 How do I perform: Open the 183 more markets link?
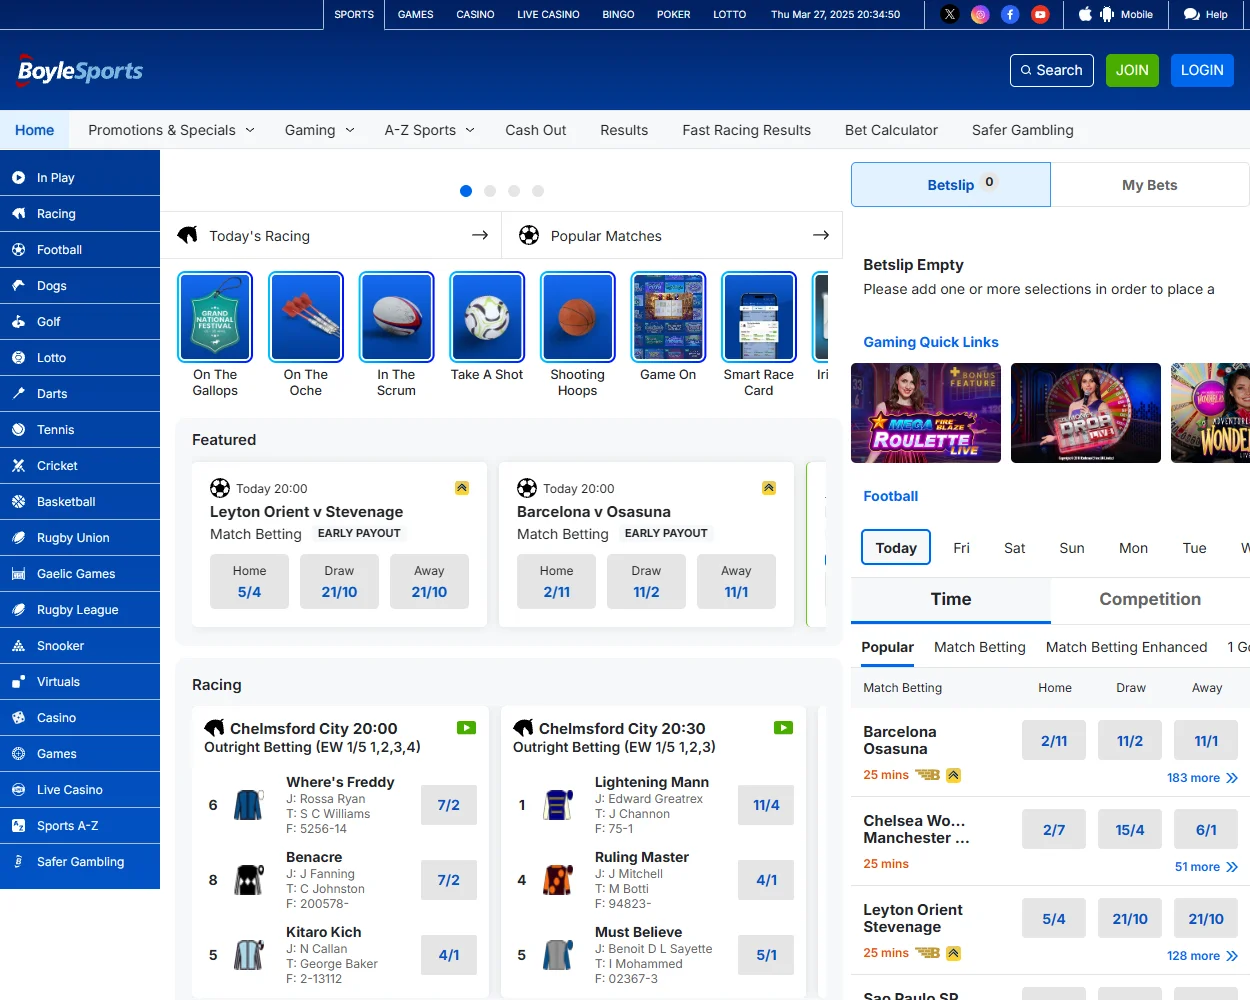[x=1201, y=778]
